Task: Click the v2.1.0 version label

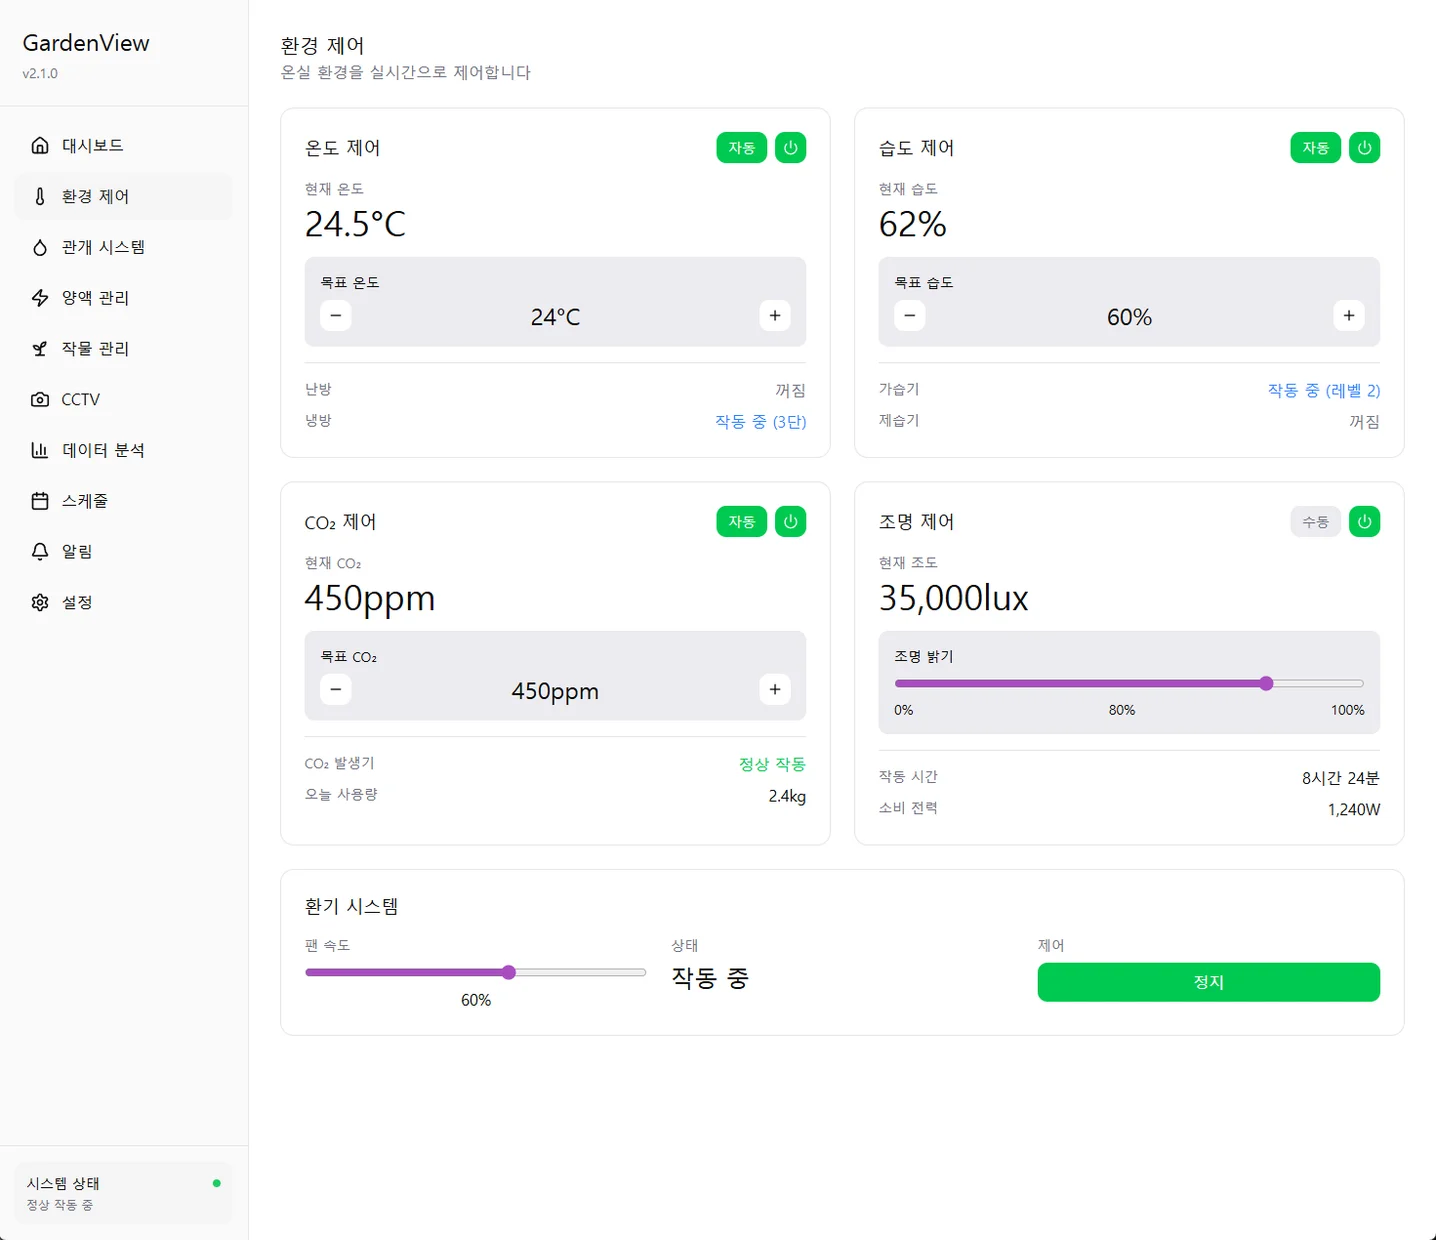Action: [x=40, y=74]
